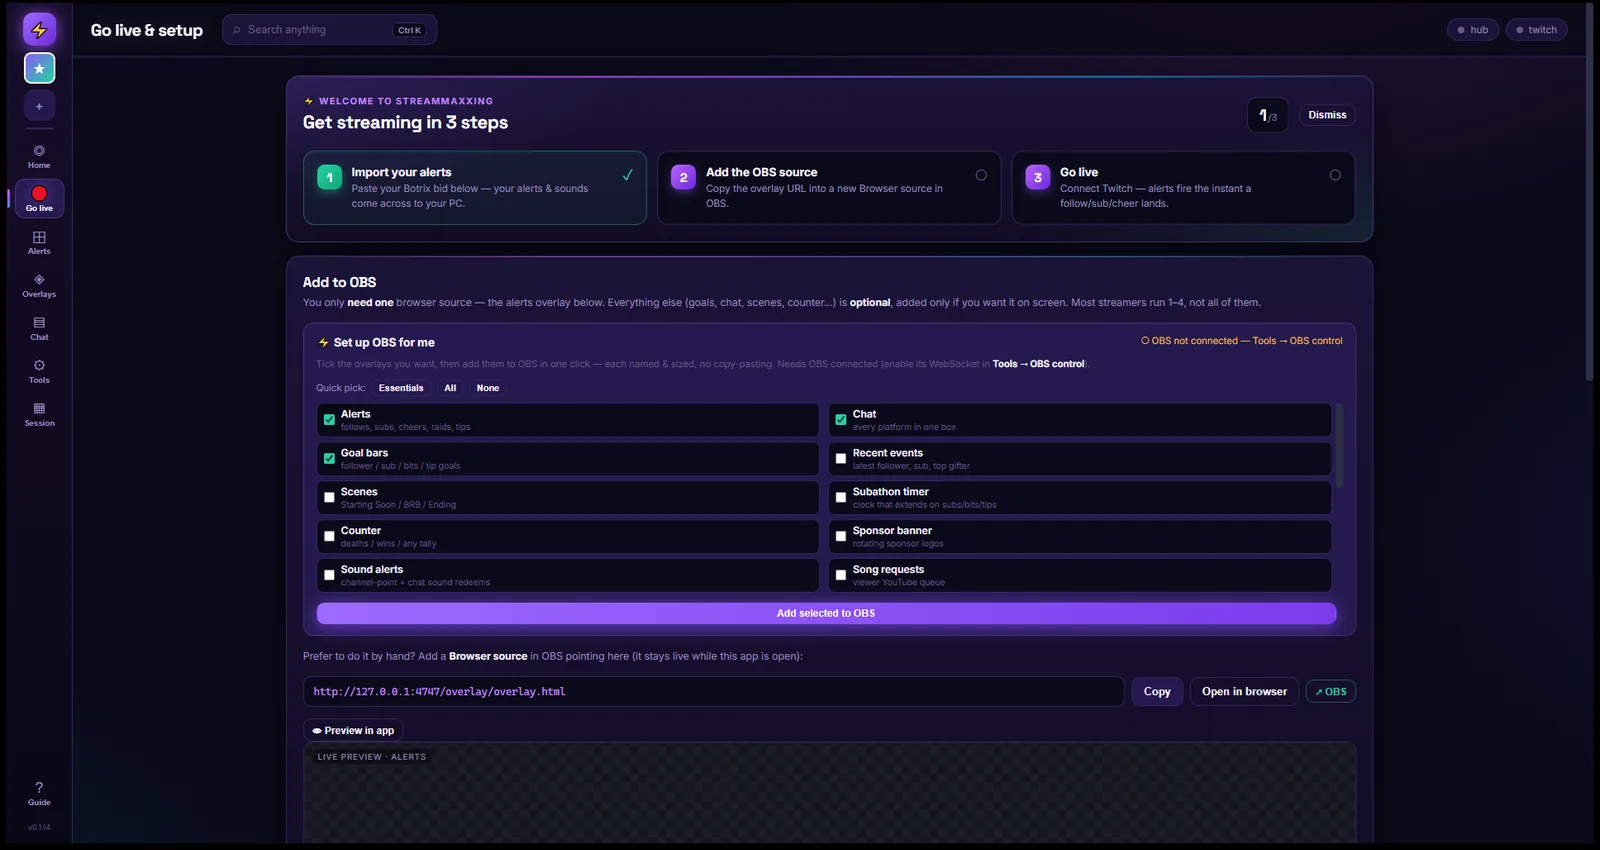
Task: Check the Subathon timer checkbox
Action: pos(841,498)
